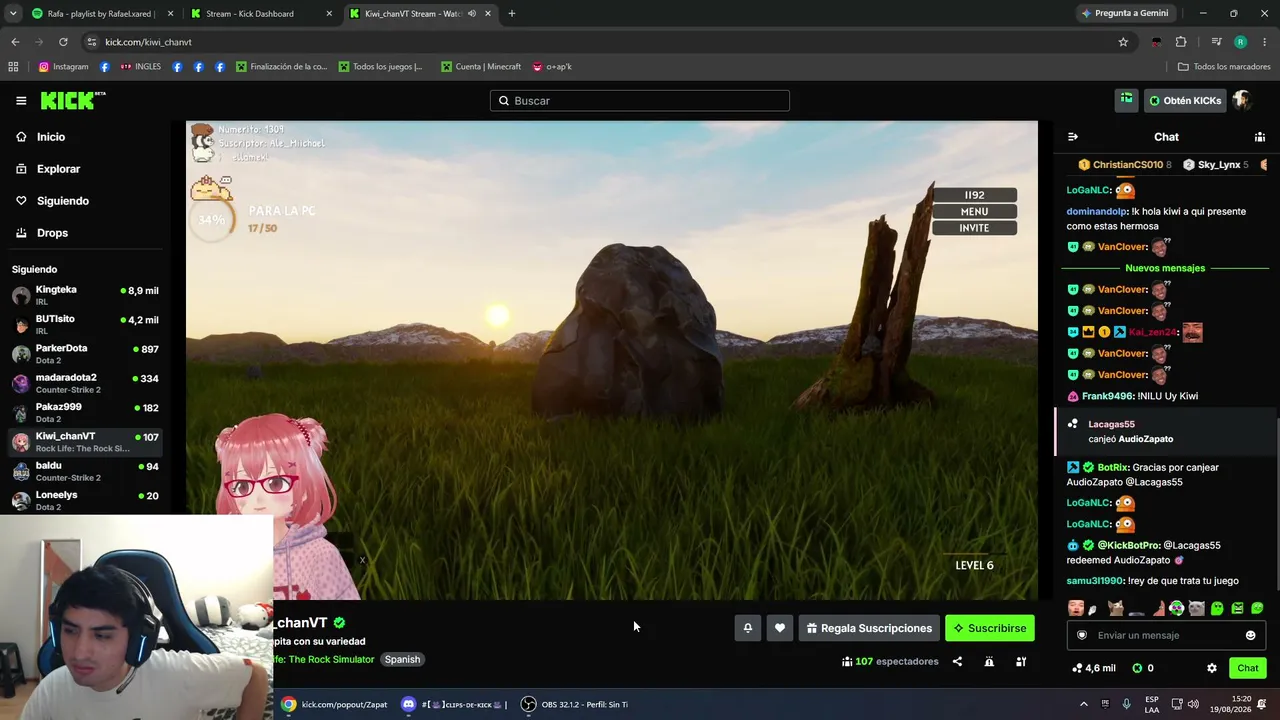This screenshot has height=720, width=1280.
Task: Send message with the green Chat button
Action: (1248, 668)
